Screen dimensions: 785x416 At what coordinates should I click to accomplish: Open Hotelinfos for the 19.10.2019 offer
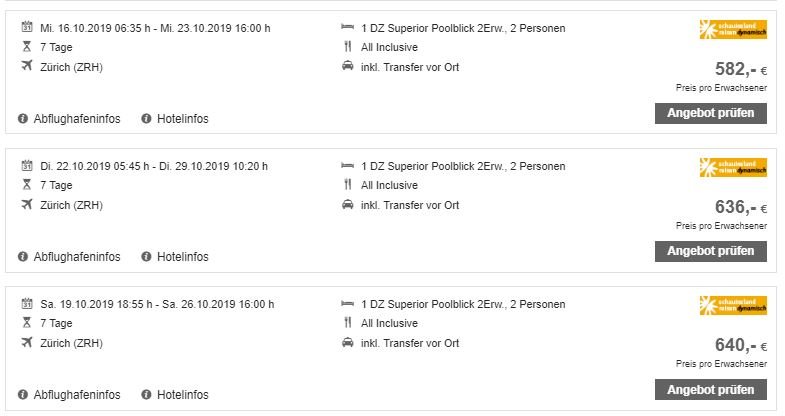pyautogui.click(x=182, y=395)
